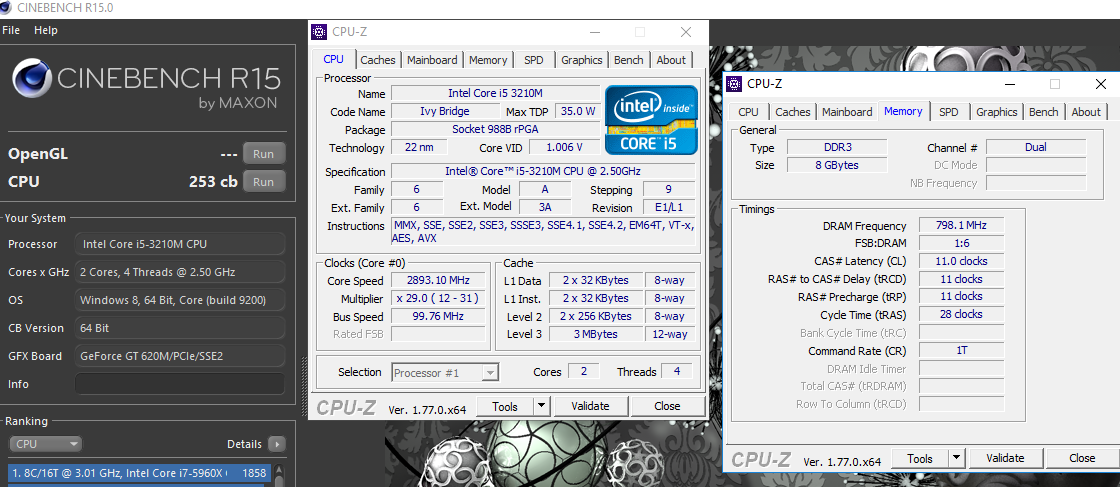This screenshot has width=1120, height=487.
Task: Switch to the CPU tab in right CPU-Z
Action: tap(748, 112)
